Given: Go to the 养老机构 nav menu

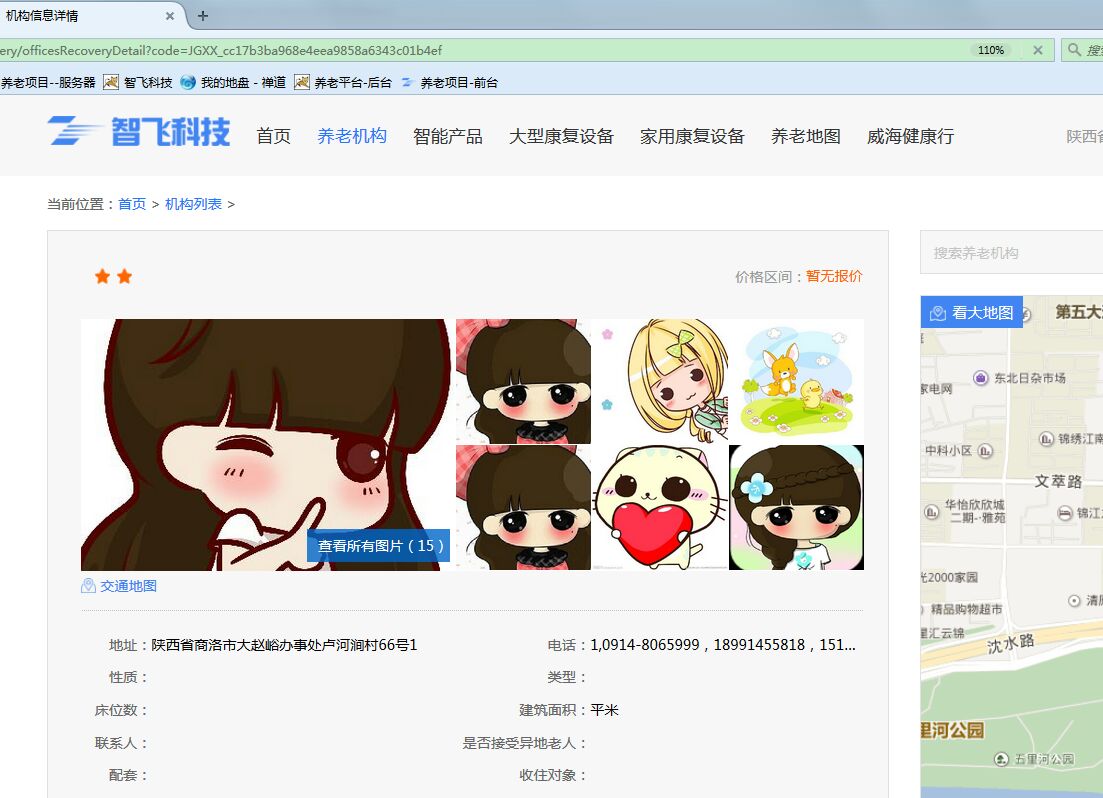Looking at the screenshot, I should tap(352, 136).
